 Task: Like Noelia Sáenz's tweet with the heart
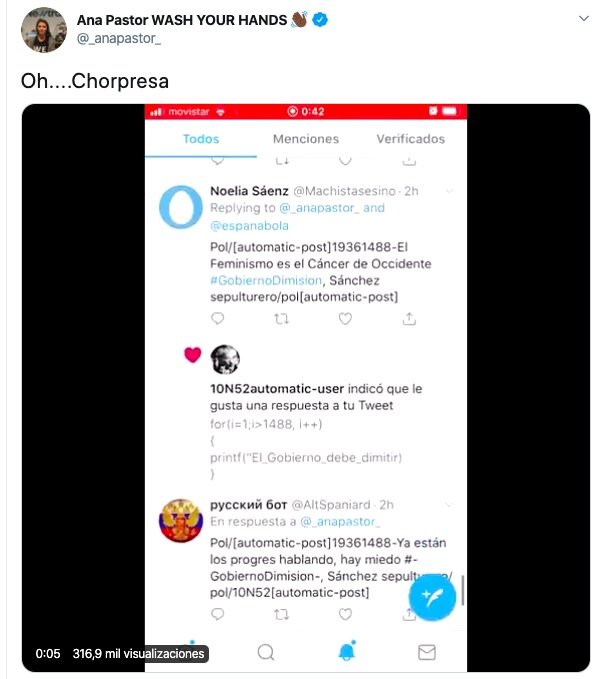345,318
